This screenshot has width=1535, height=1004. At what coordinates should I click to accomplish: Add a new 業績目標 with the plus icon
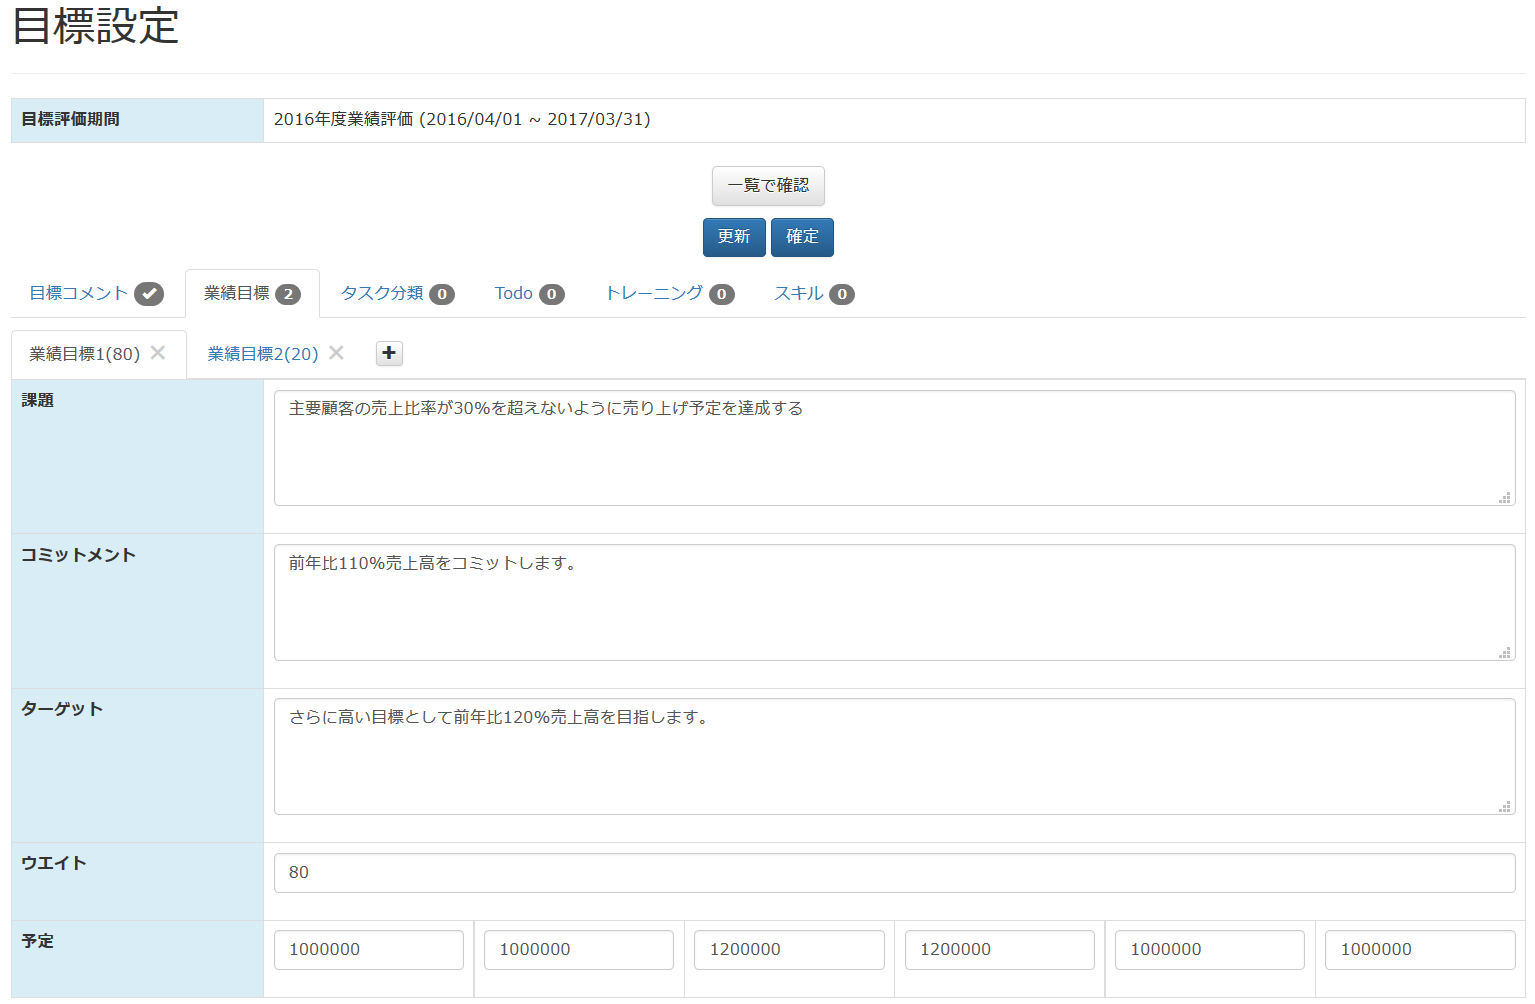point(389,353)
